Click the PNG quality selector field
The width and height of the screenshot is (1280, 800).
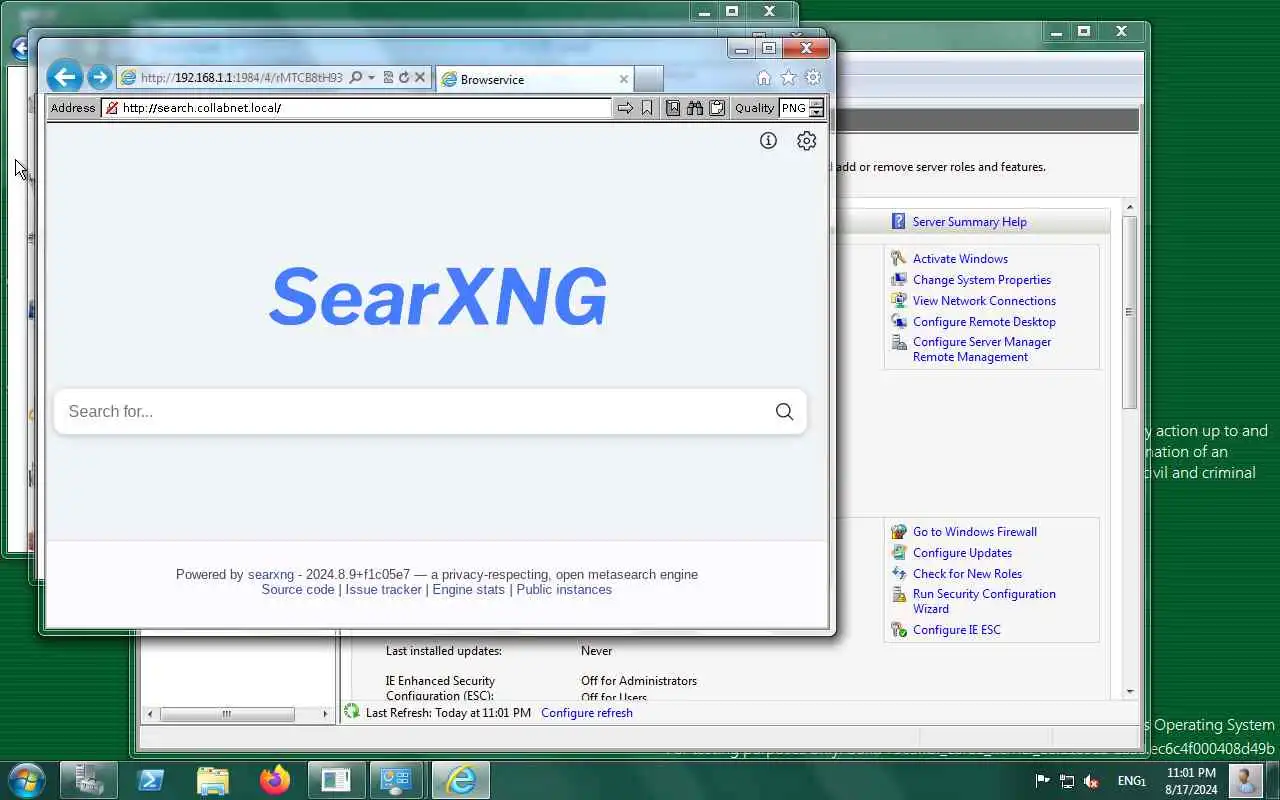tap(794, 108)
